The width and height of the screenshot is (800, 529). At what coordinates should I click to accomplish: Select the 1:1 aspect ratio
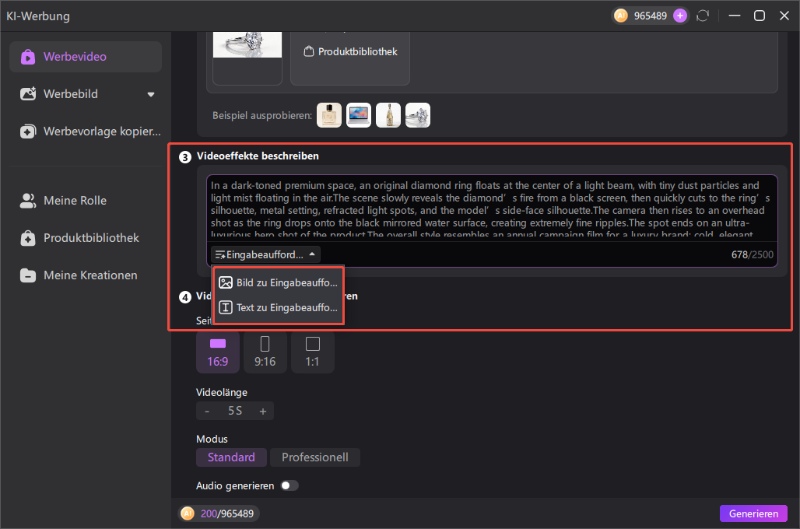click(x=312, y=352)
